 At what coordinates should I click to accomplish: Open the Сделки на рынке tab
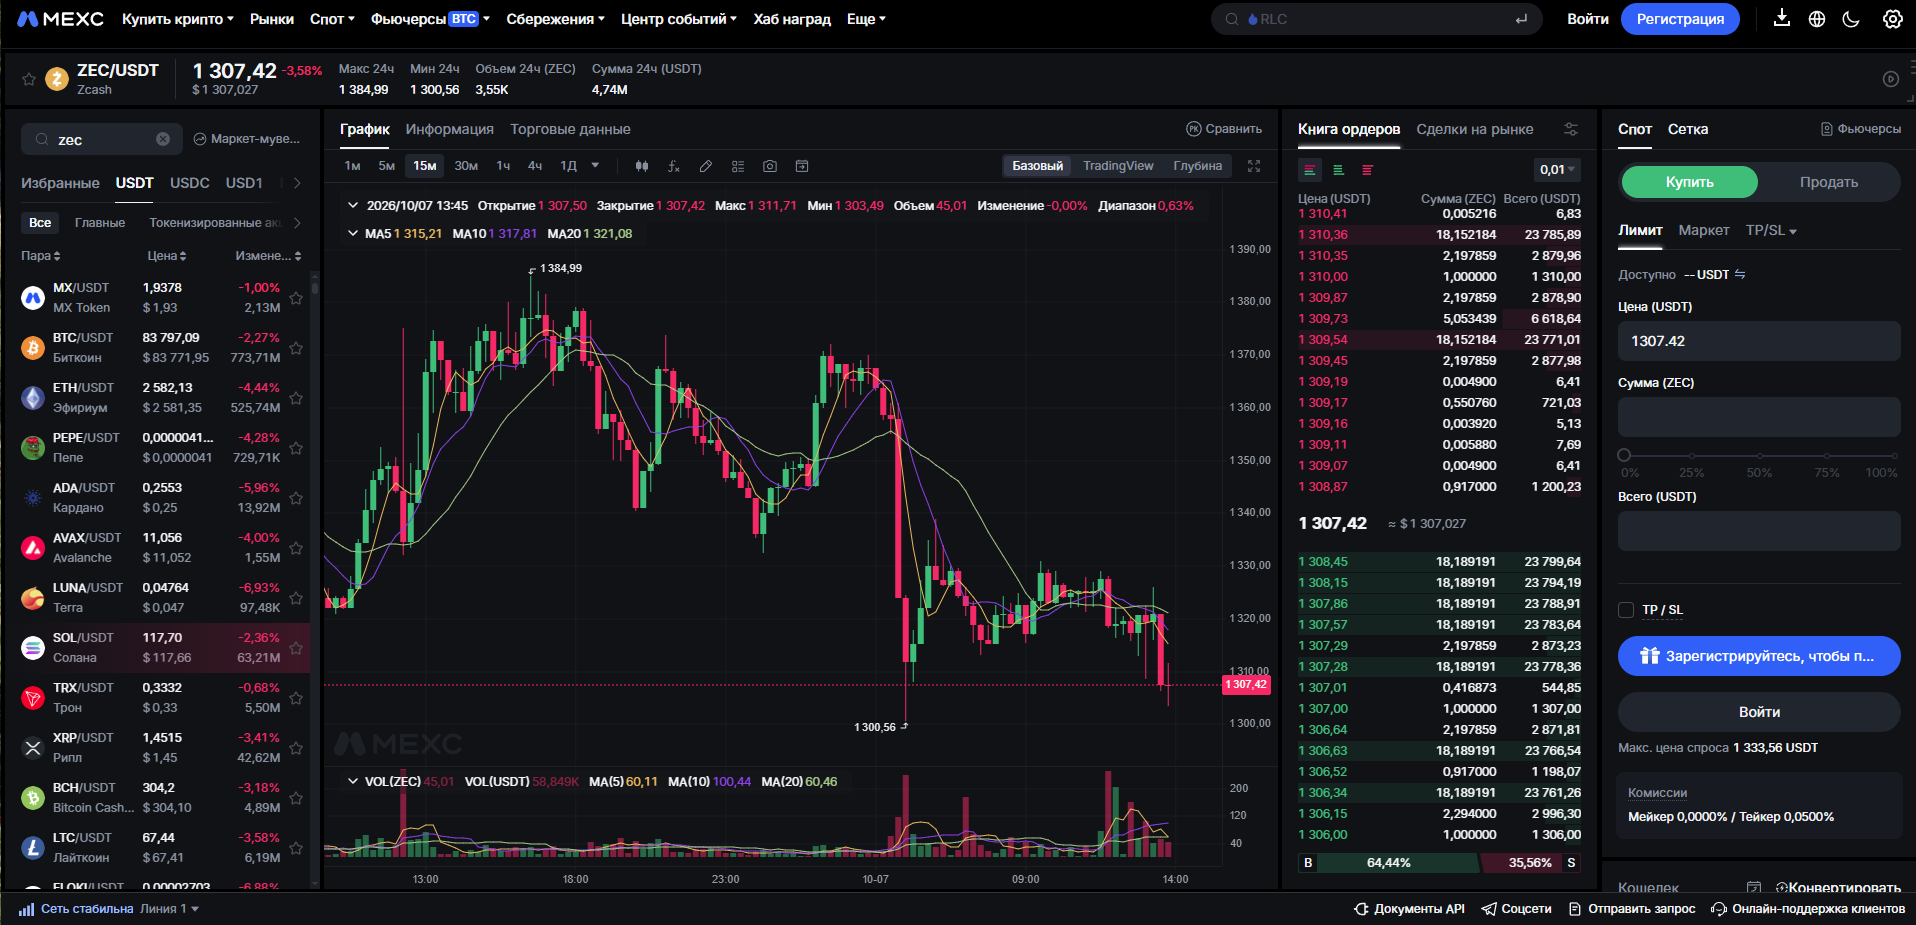(1475, 129)
